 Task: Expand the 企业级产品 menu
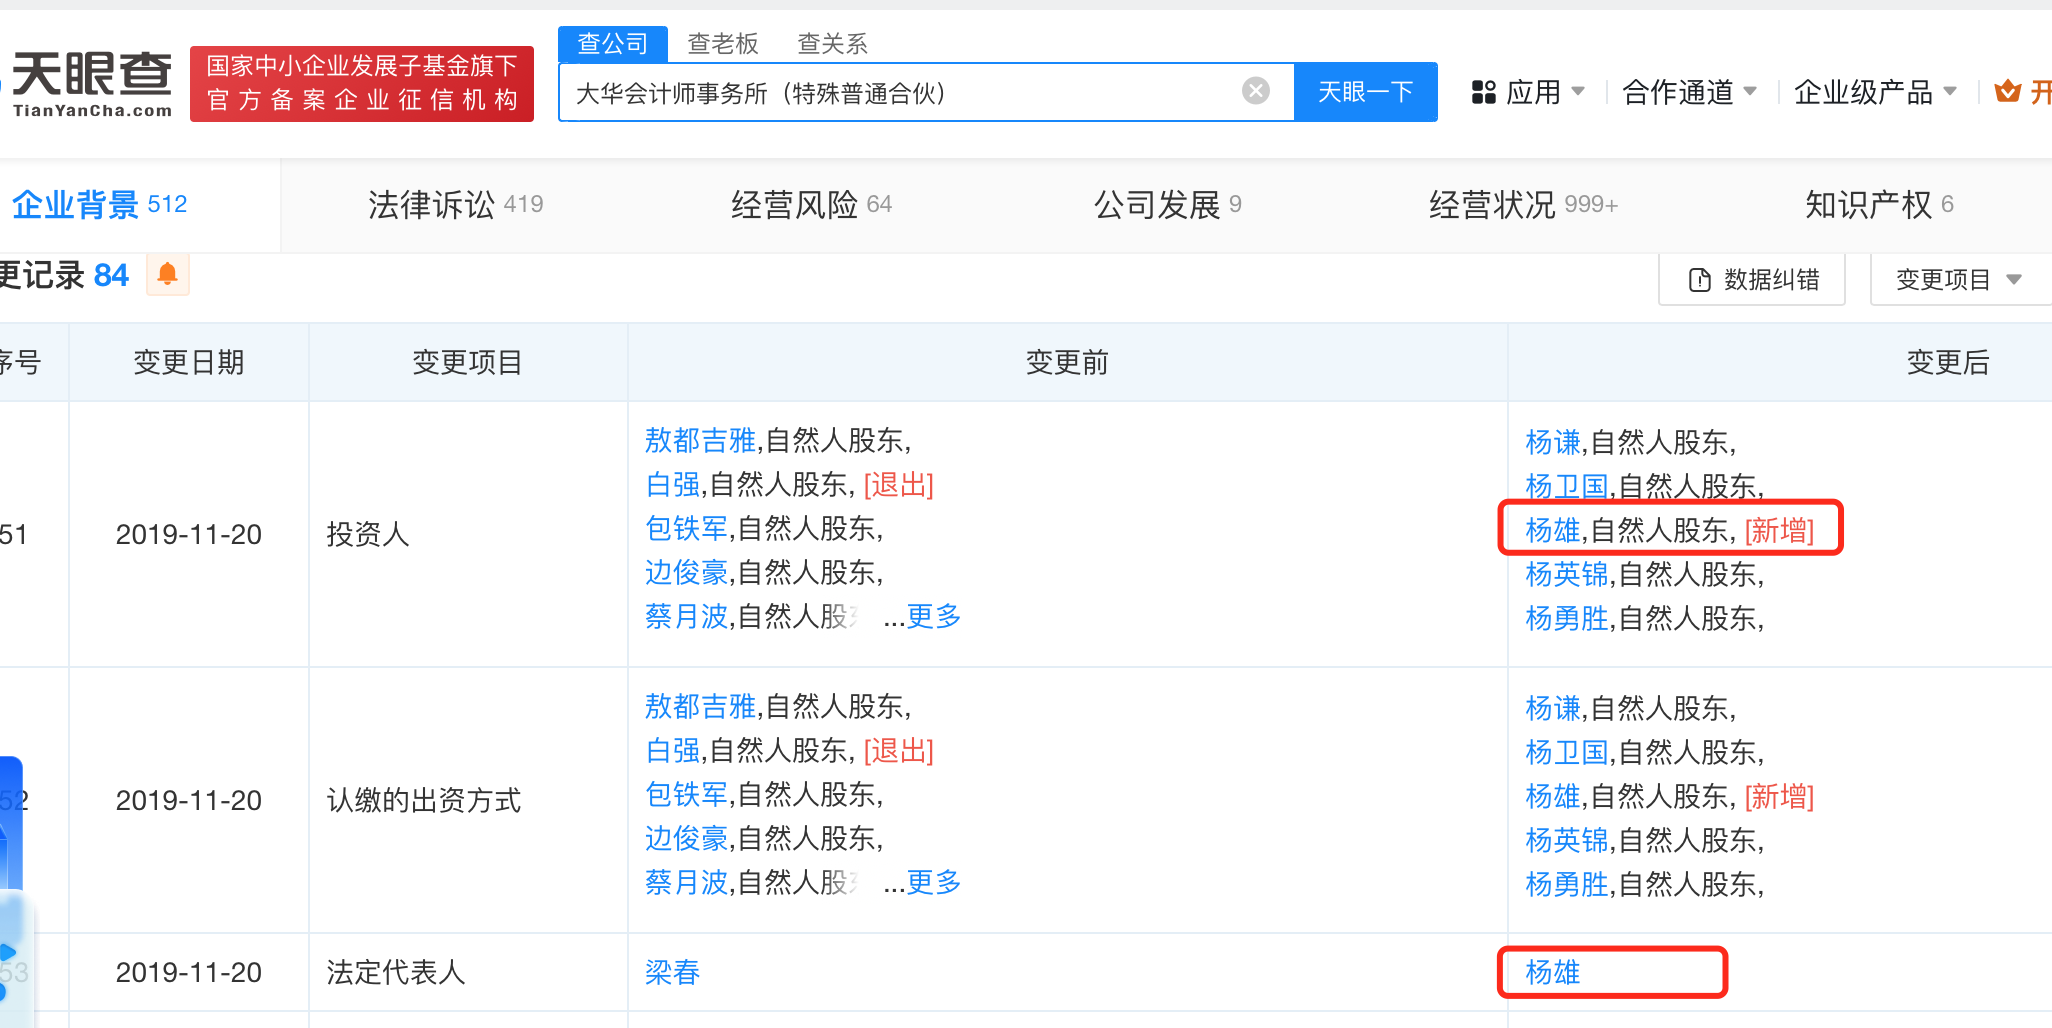tap(1874, 92)
